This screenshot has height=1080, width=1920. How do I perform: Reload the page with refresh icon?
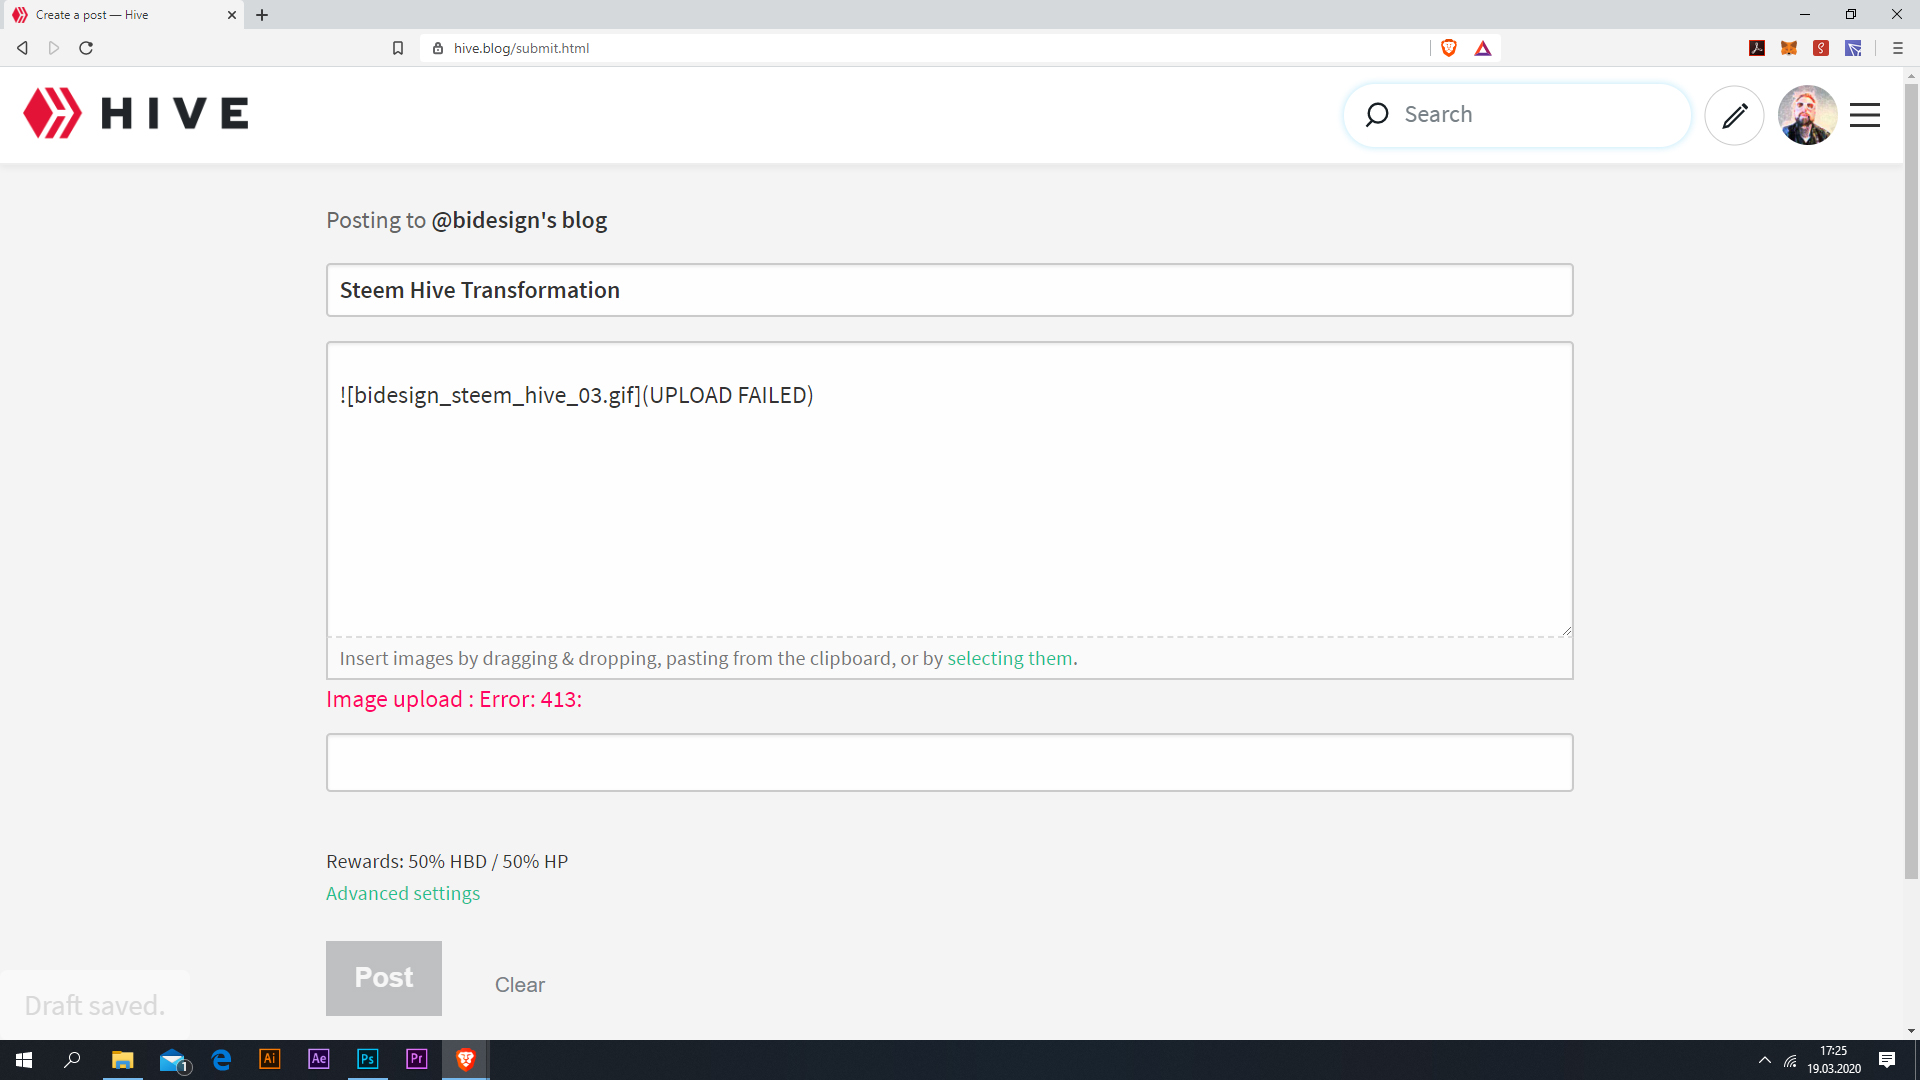[86, 48]
